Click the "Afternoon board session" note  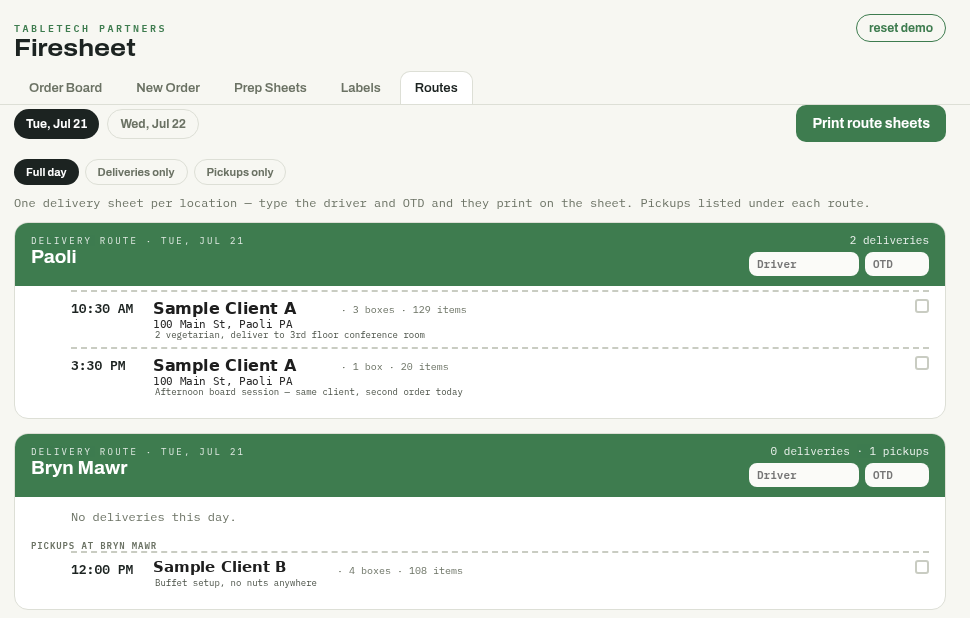point(309,392)
